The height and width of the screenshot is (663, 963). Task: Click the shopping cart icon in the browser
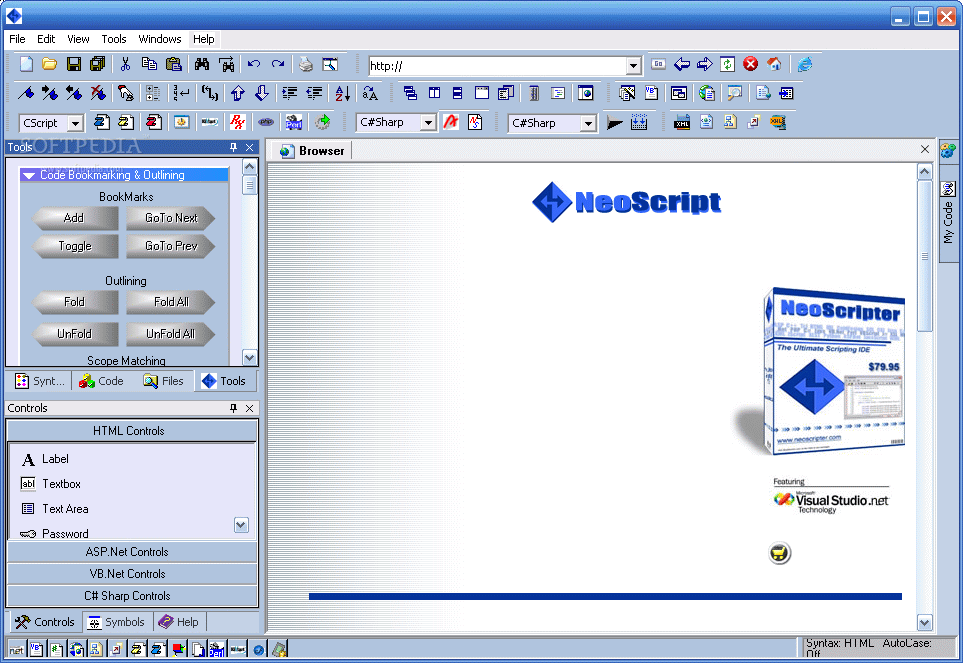click(779, 553)
